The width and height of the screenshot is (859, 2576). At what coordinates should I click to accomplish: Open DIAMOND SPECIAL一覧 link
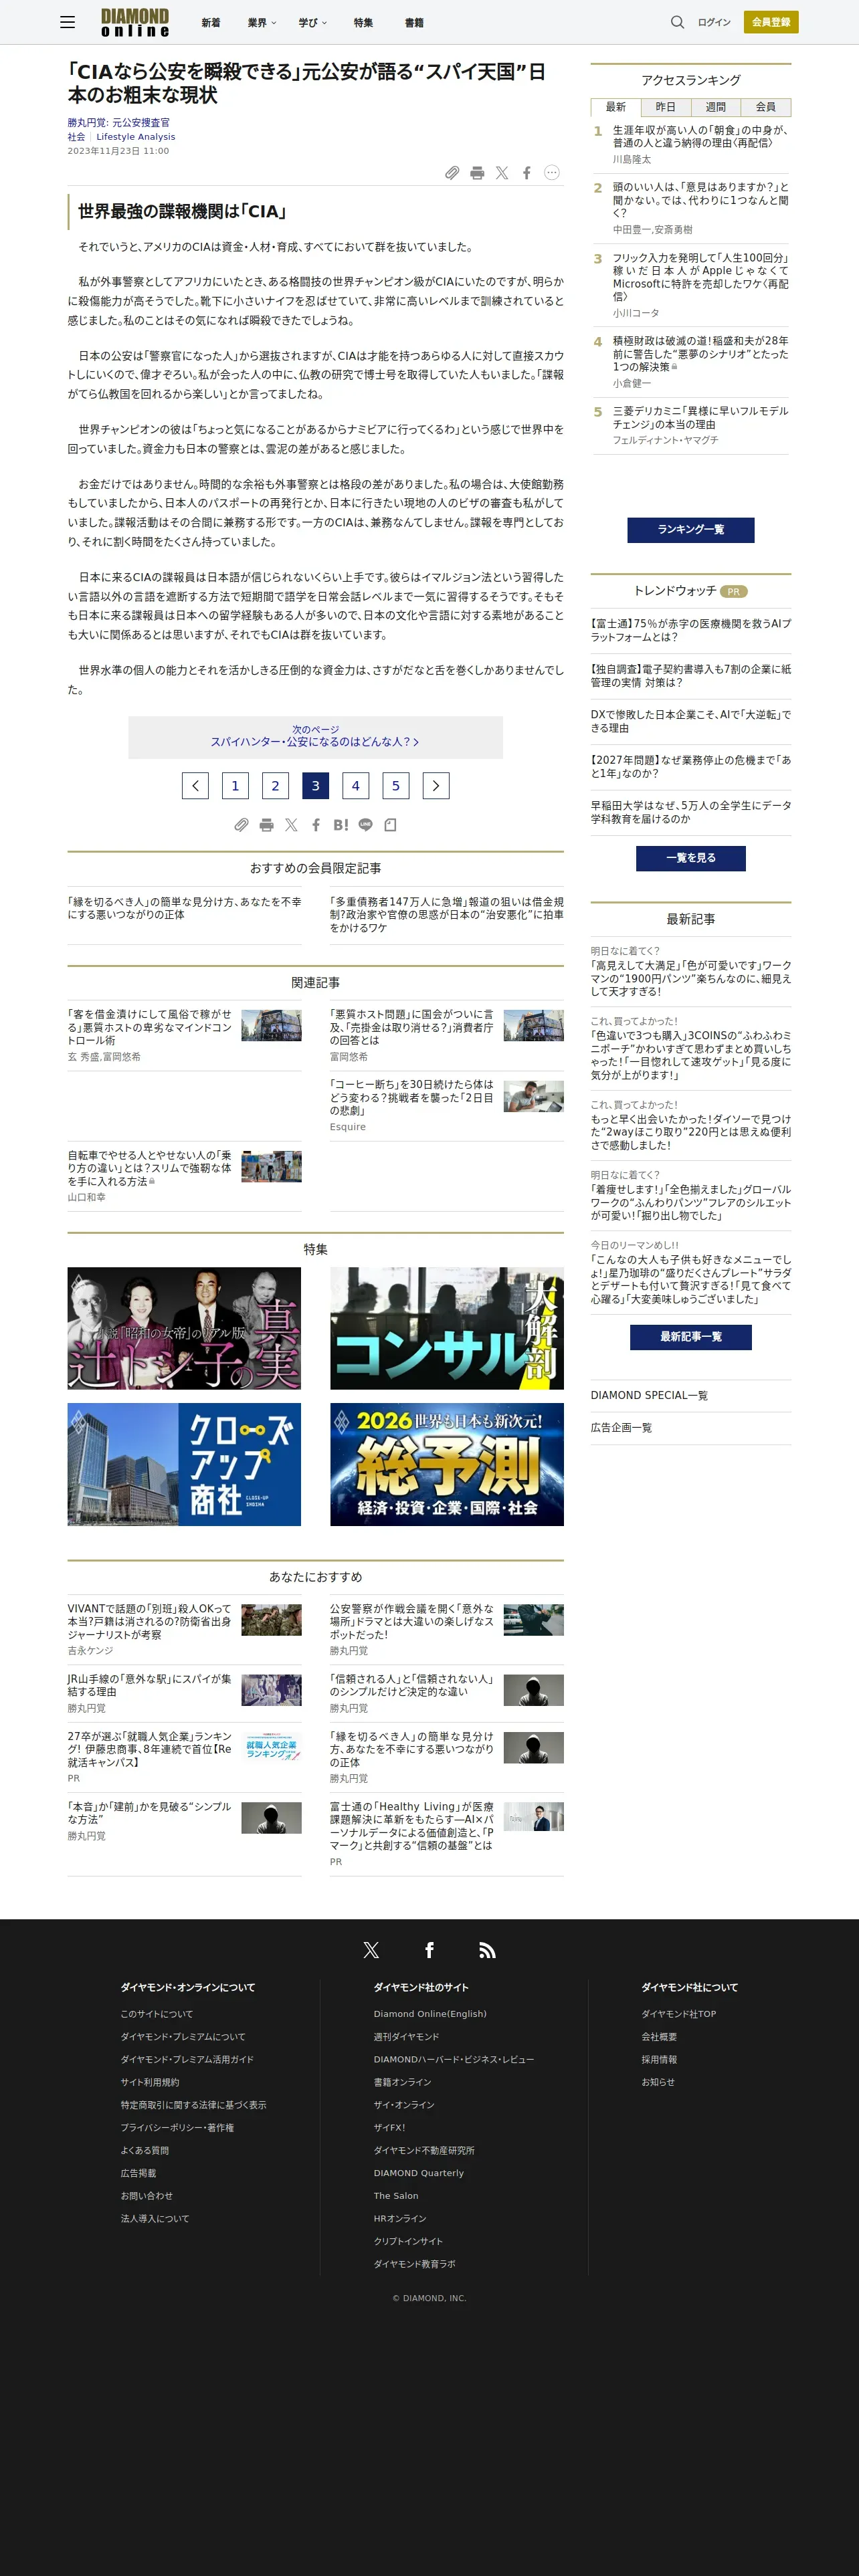click(649, 1395)
